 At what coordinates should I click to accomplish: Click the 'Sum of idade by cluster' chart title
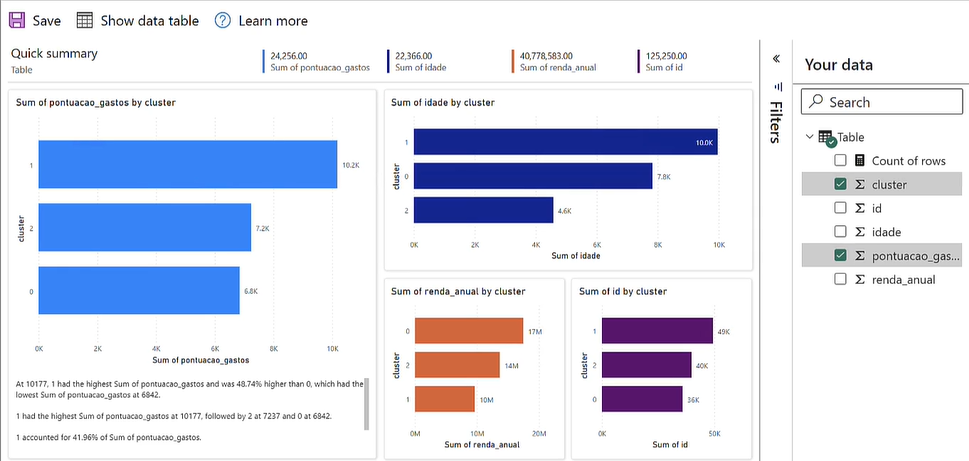click(x=442, y=103)
